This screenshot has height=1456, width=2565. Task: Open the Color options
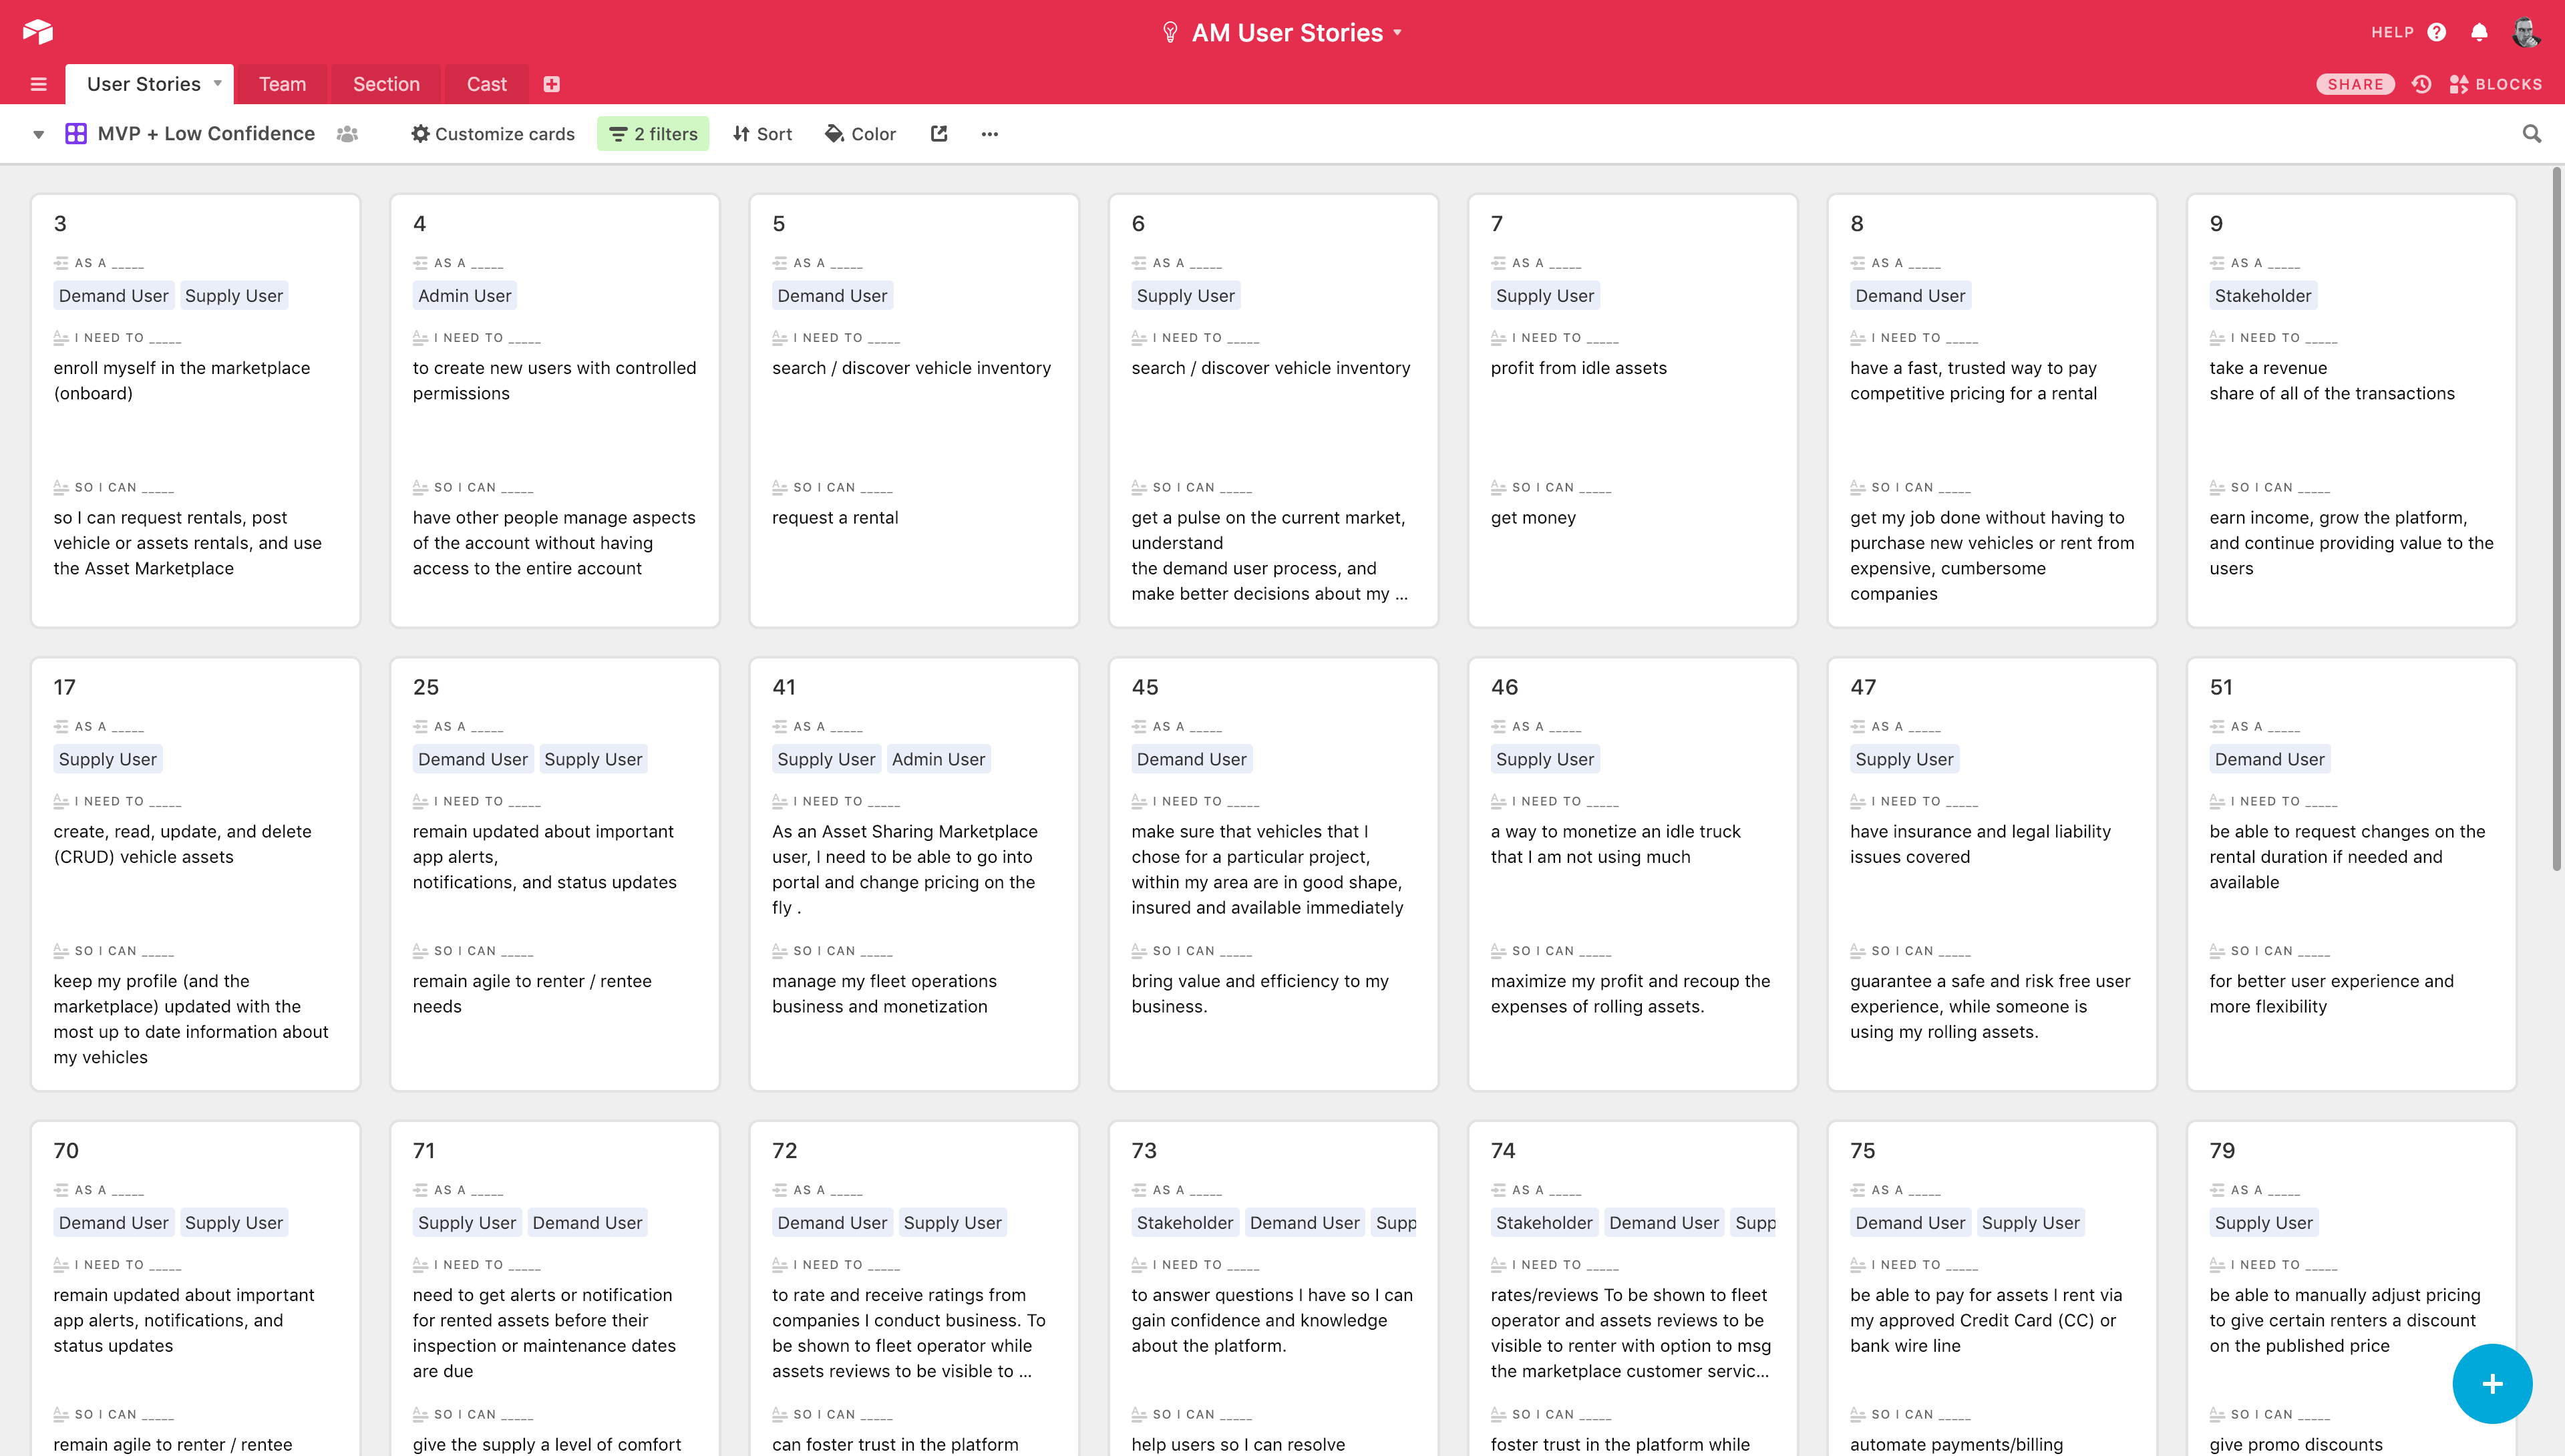860,133
